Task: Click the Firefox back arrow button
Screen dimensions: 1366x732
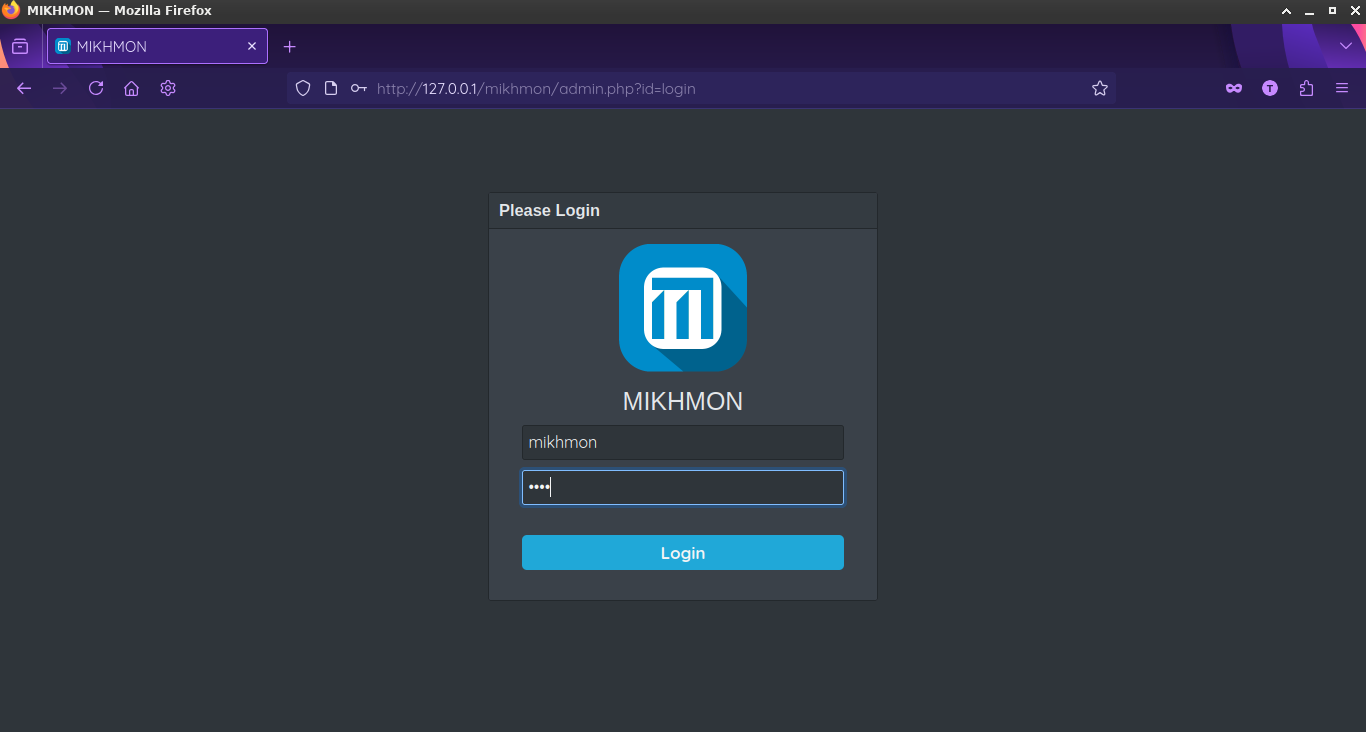Action: coord(24,88)
